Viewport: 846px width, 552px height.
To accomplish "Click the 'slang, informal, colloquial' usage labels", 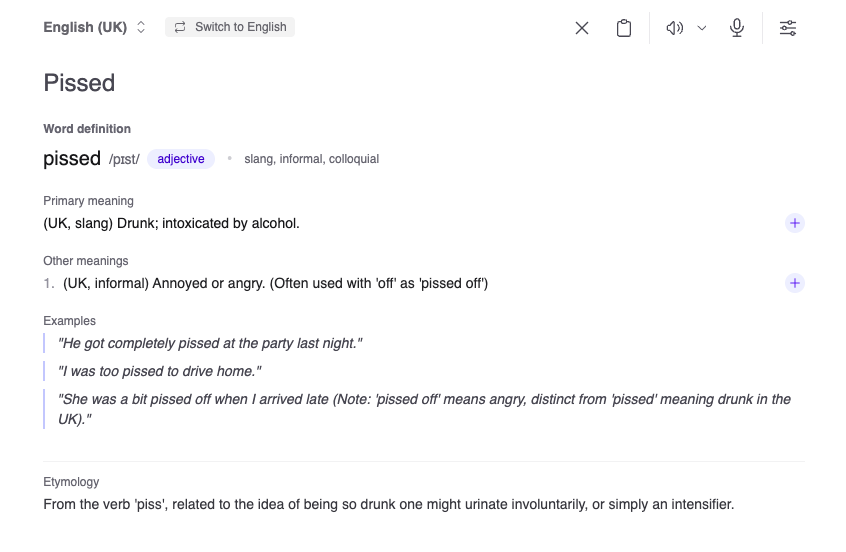I will click(311, 159).
